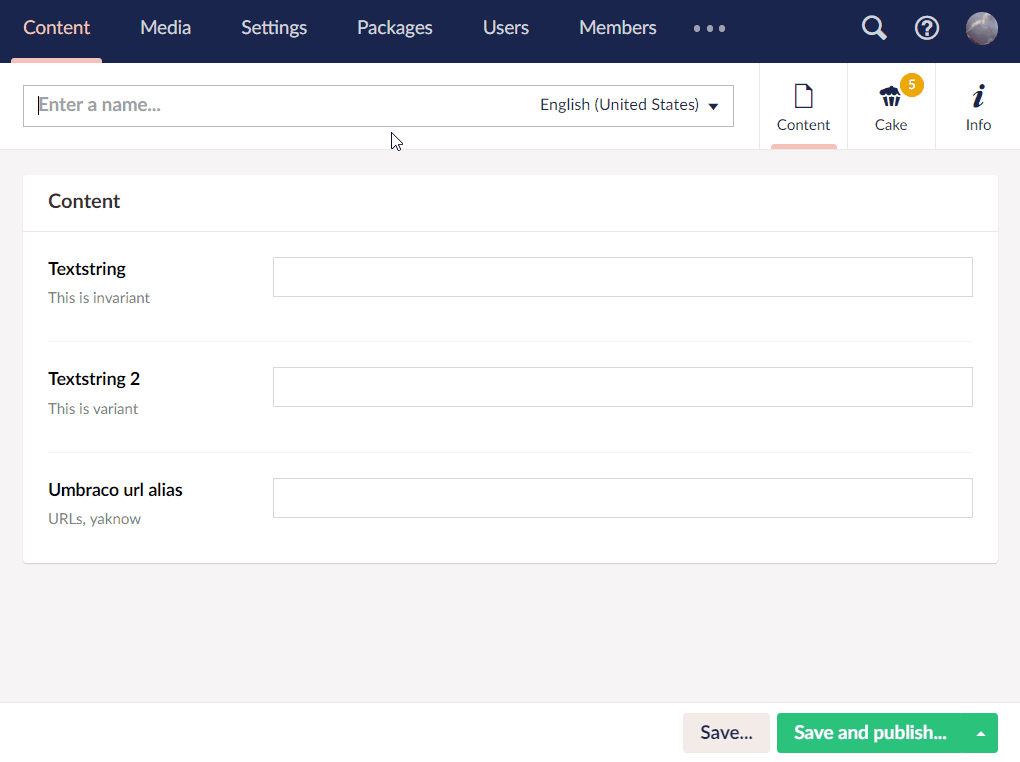Click the Umbraco url alias field

click(x=622, y=497)
